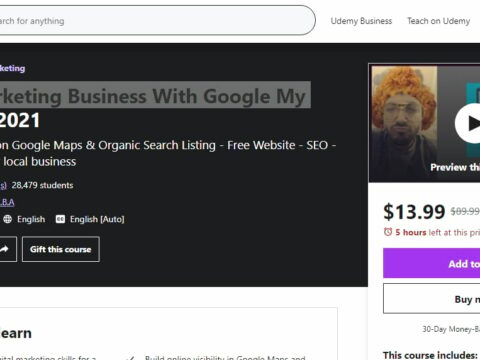Click the Udemy search input field
This screenshot has height=360, width=480.
click(x=157, y=20)
